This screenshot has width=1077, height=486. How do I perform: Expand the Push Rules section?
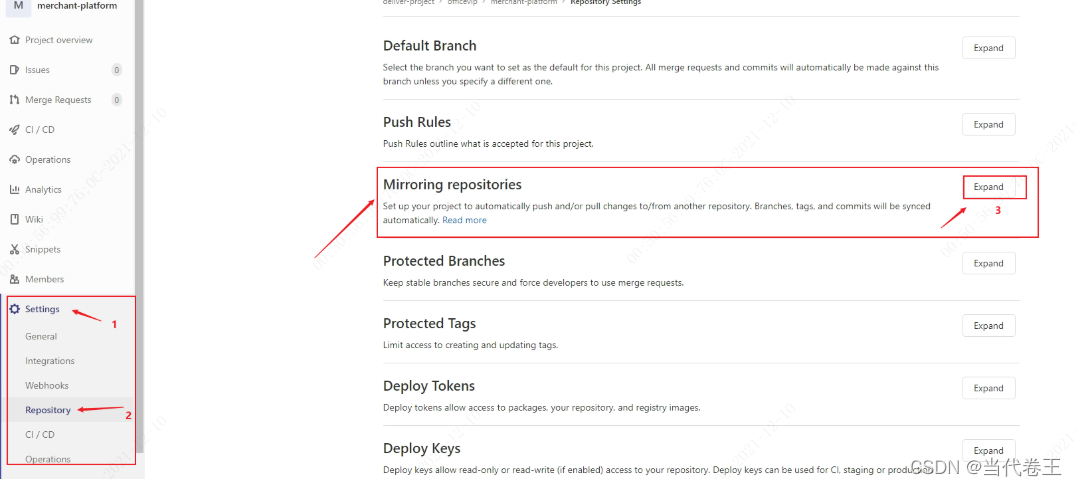(x=988, y=125)
